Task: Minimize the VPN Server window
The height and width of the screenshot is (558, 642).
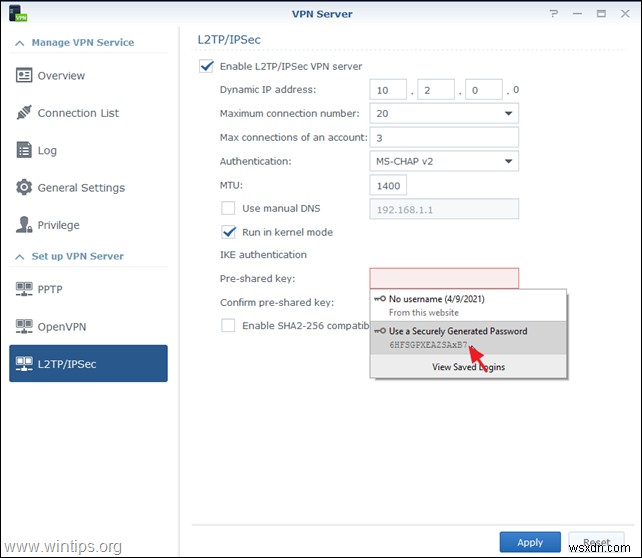Action: (x=577, y=14)
